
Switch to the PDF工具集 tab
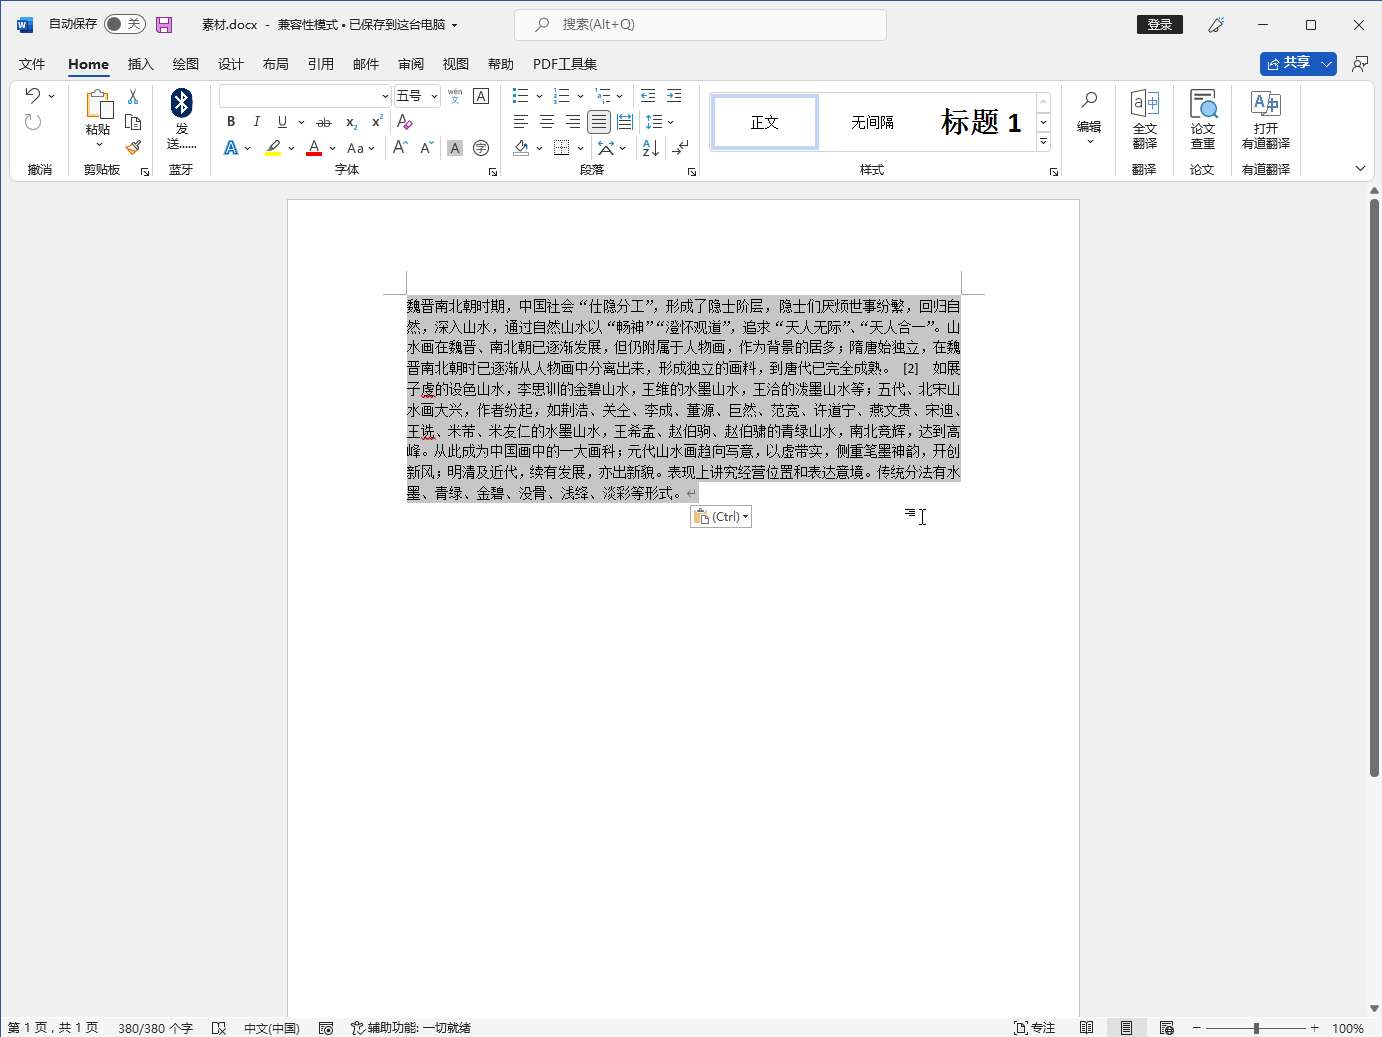(565, 64)
